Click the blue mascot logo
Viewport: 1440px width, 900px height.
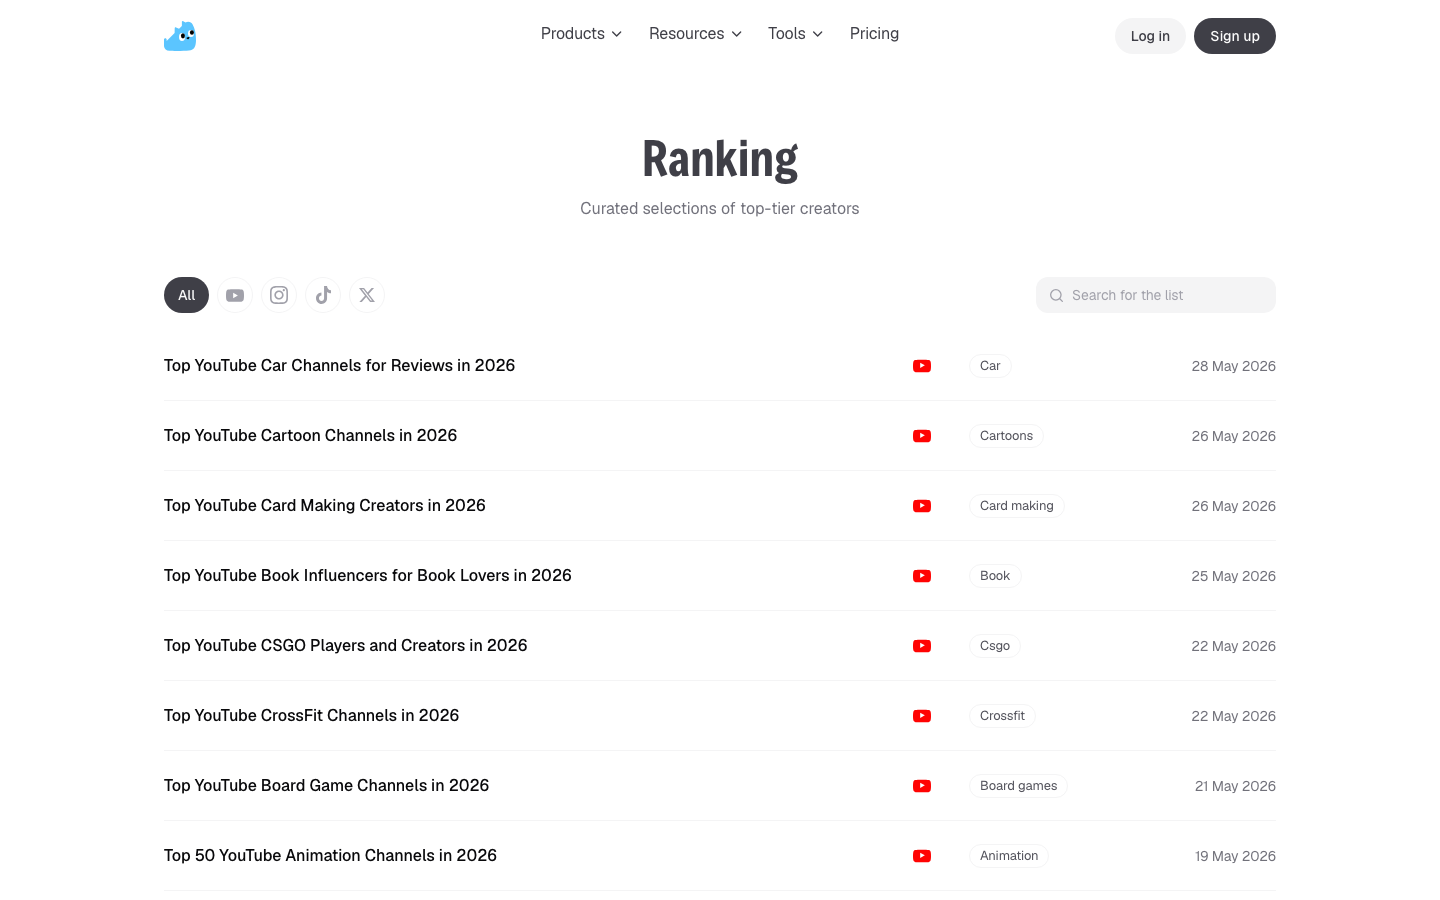tap(180, 36)
